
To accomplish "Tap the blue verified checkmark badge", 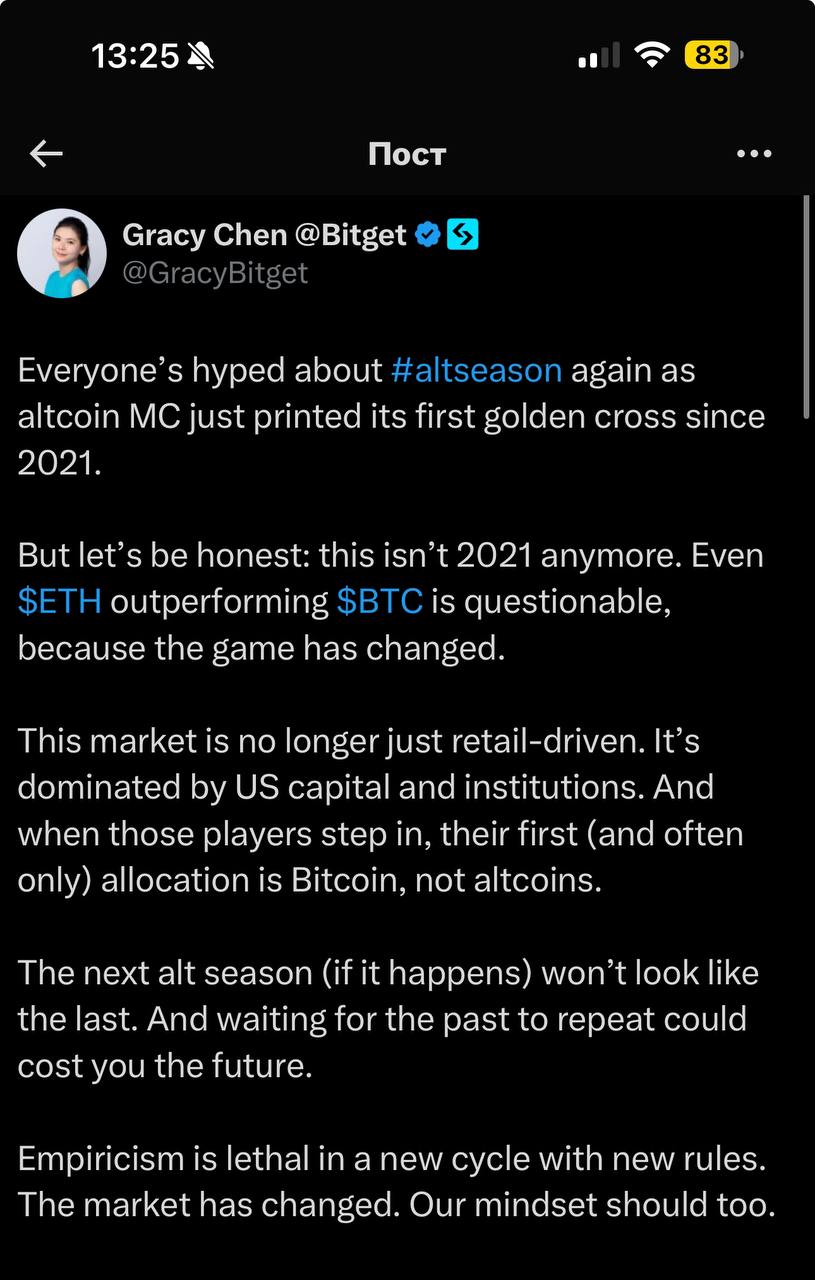I will click(x=428, y=235).
